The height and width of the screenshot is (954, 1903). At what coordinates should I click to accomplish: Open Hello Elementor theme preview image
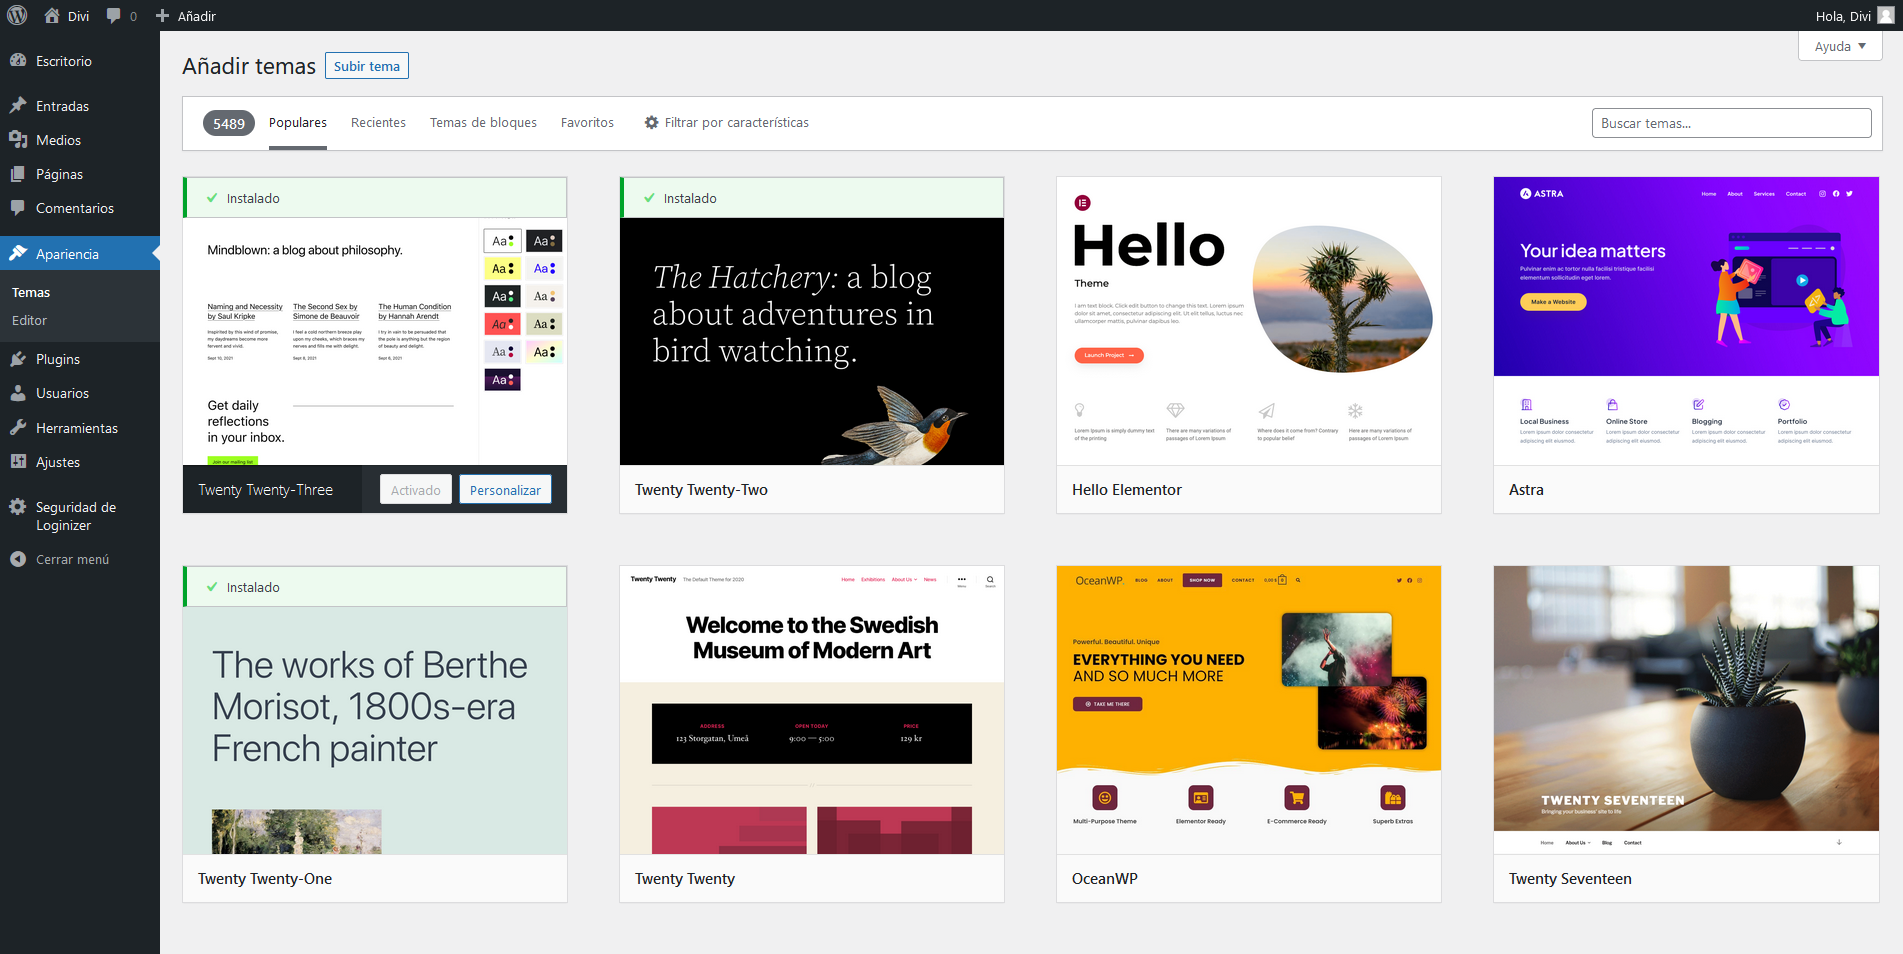point(1249,321)
